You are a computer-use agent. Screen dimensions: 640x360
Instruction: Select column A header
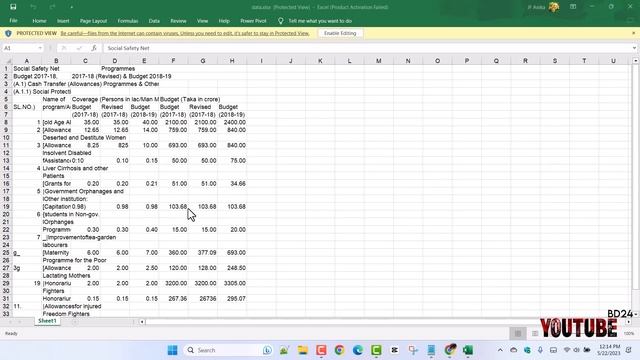(x=27, y=61)
